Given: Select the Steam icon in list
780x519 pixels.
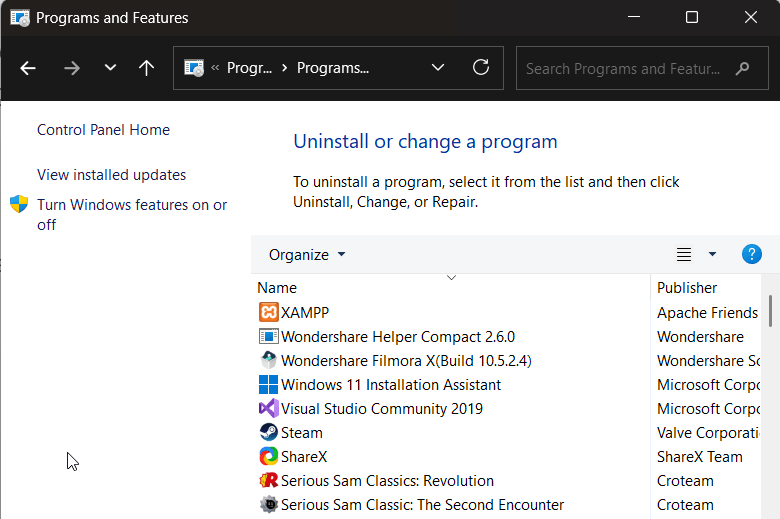Looking at the screenshot, I should point(268,433).
